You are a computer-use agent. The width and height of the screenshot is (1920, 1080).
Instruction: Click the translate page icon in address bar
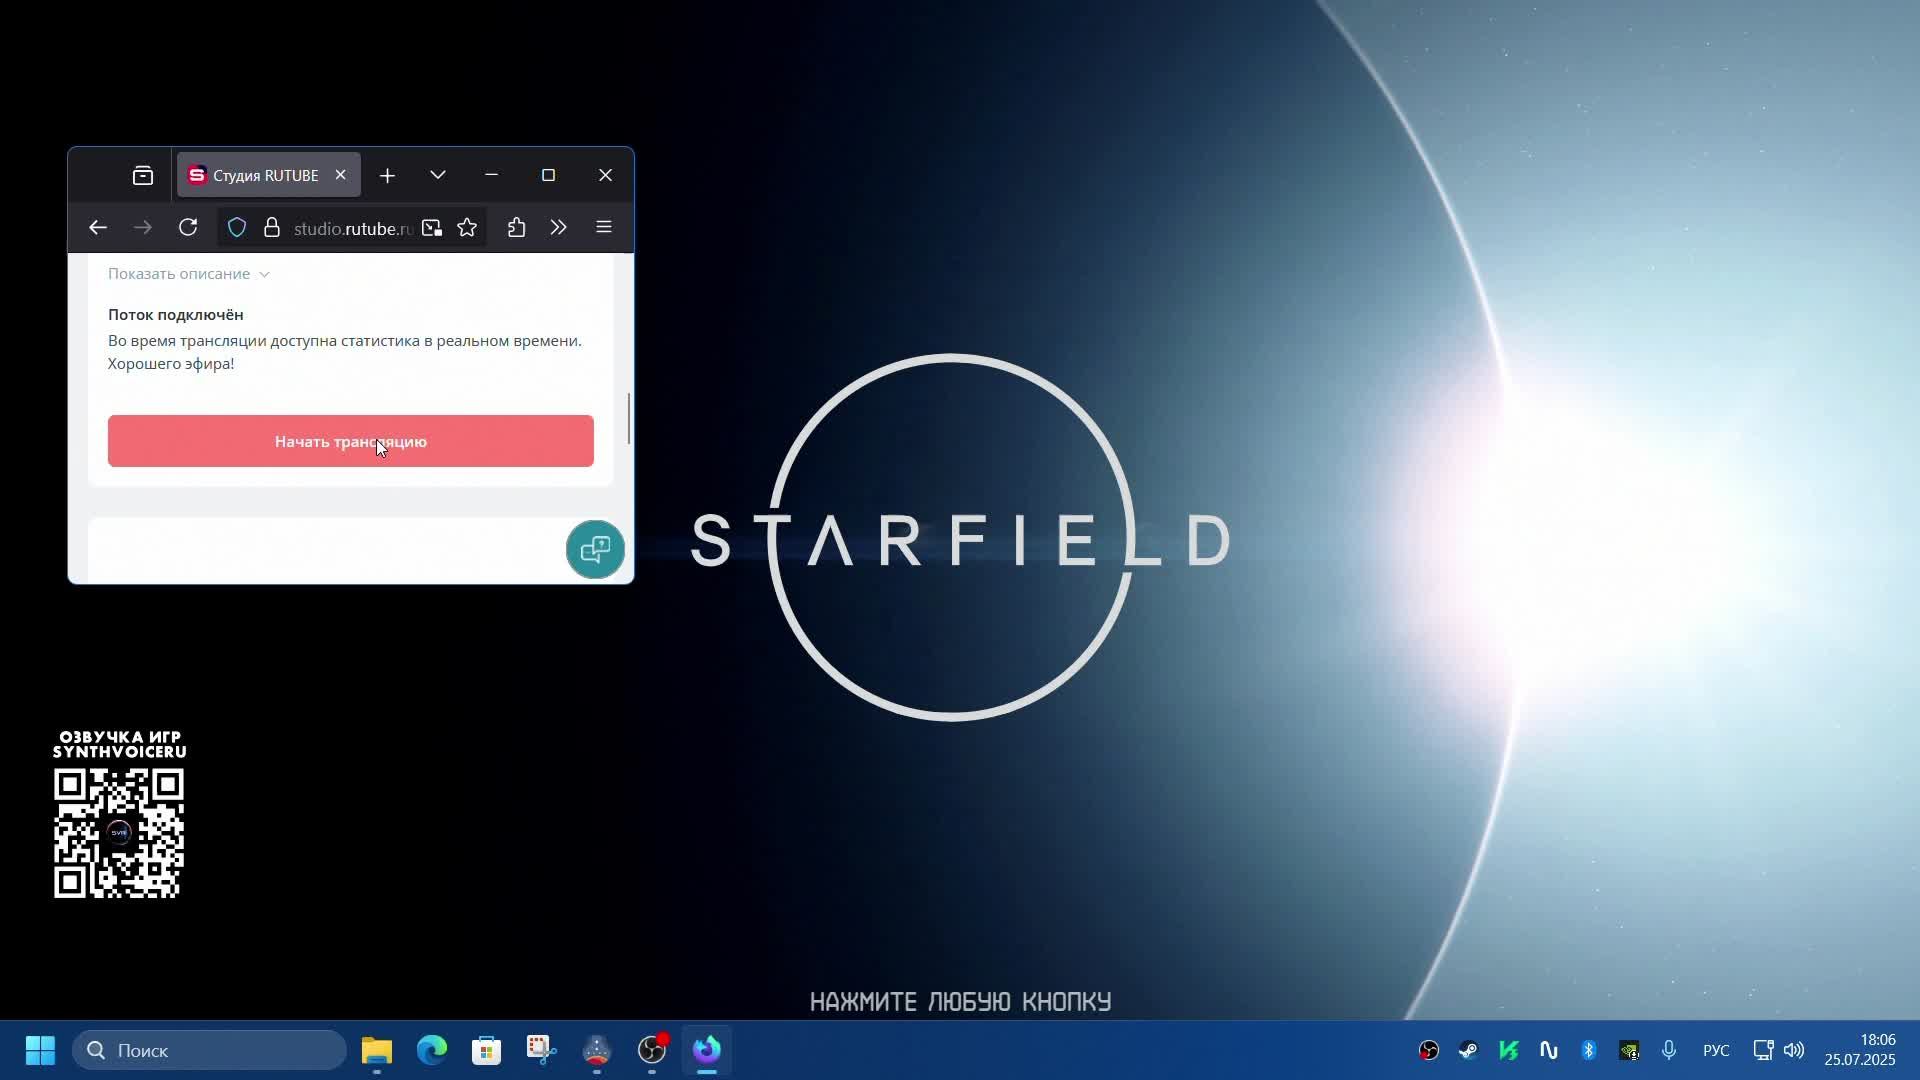432,228
